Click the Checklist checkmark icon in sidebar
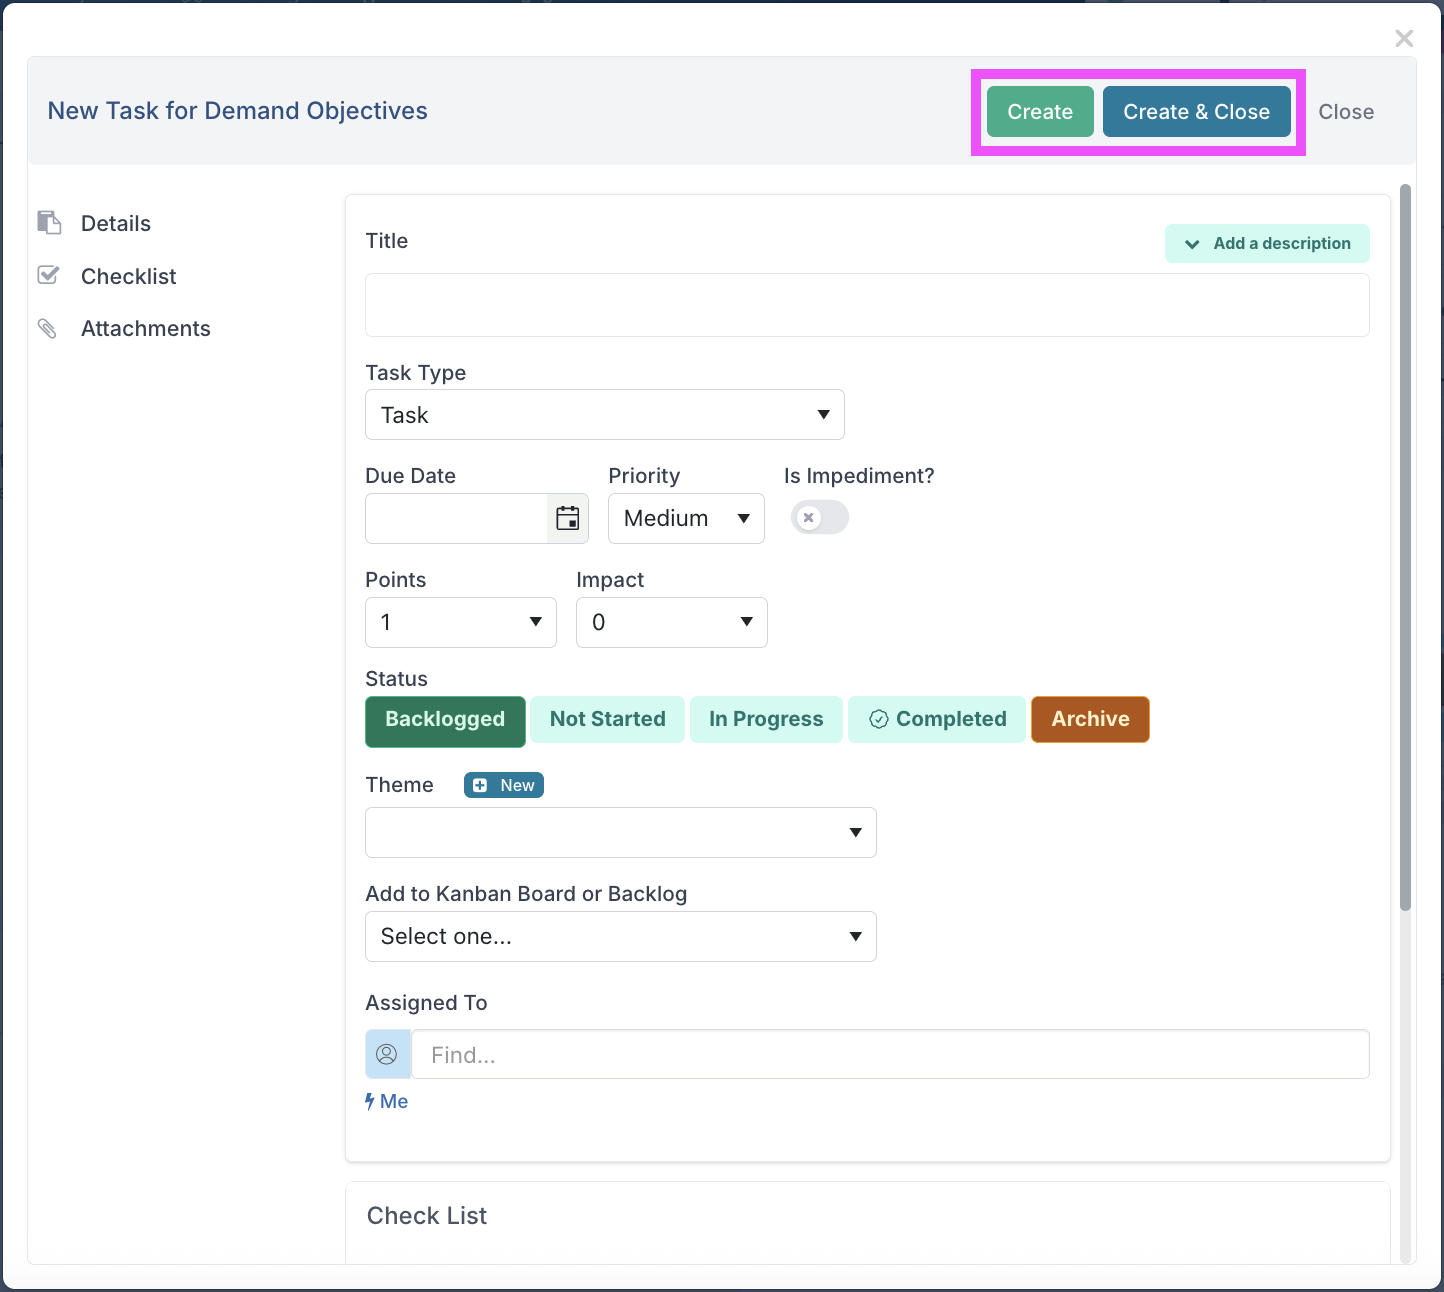1444x1292 pixels. click(48, 275)
